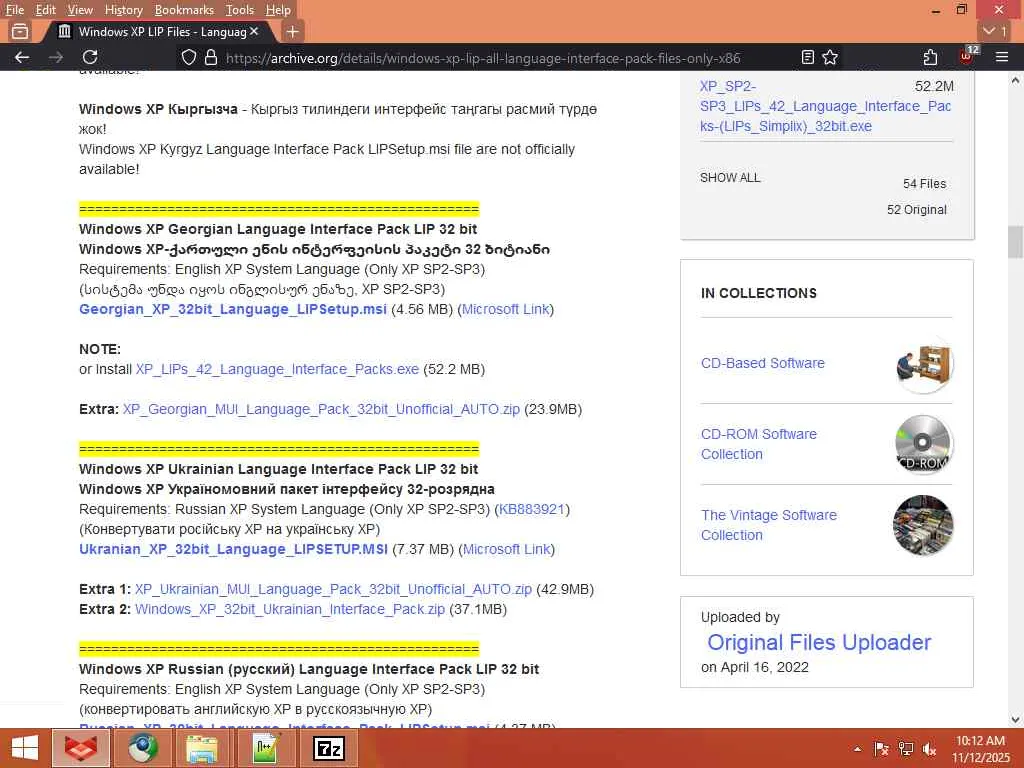Open the Windows Start button
Screen dimensions: 1024x768
(25, 748)
